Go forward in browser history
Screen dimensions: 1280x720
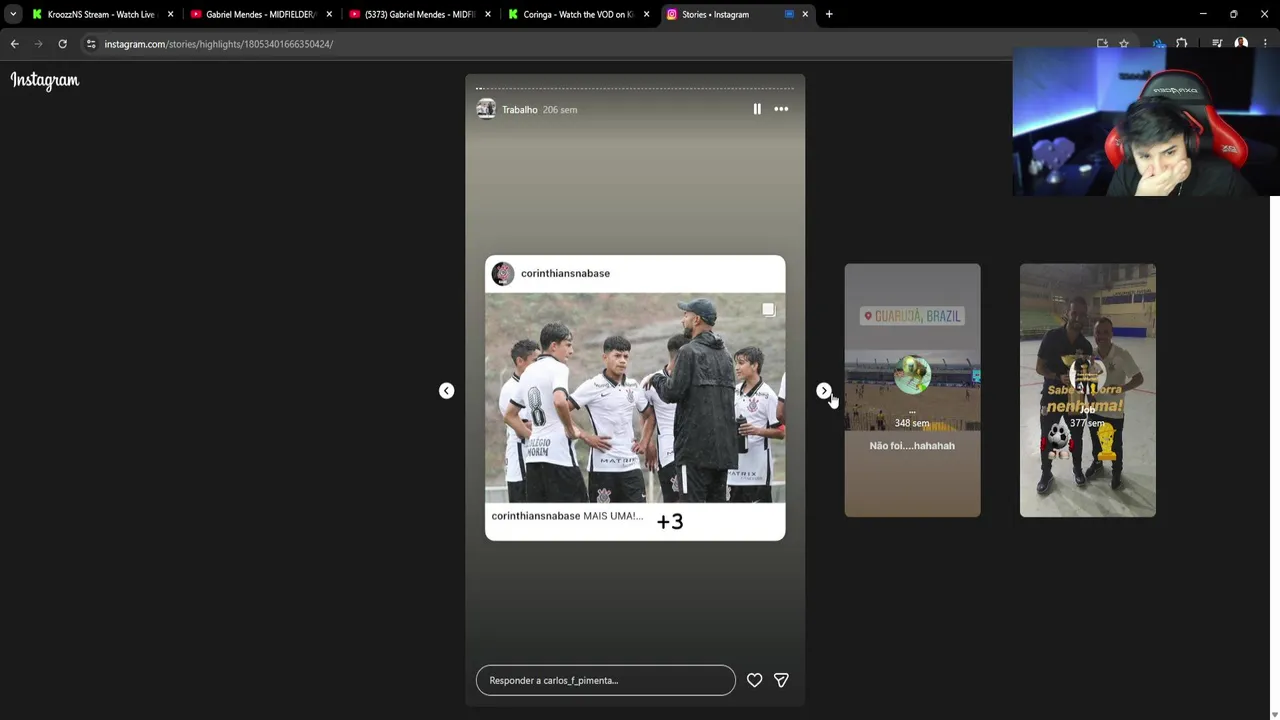coord(38,44)
